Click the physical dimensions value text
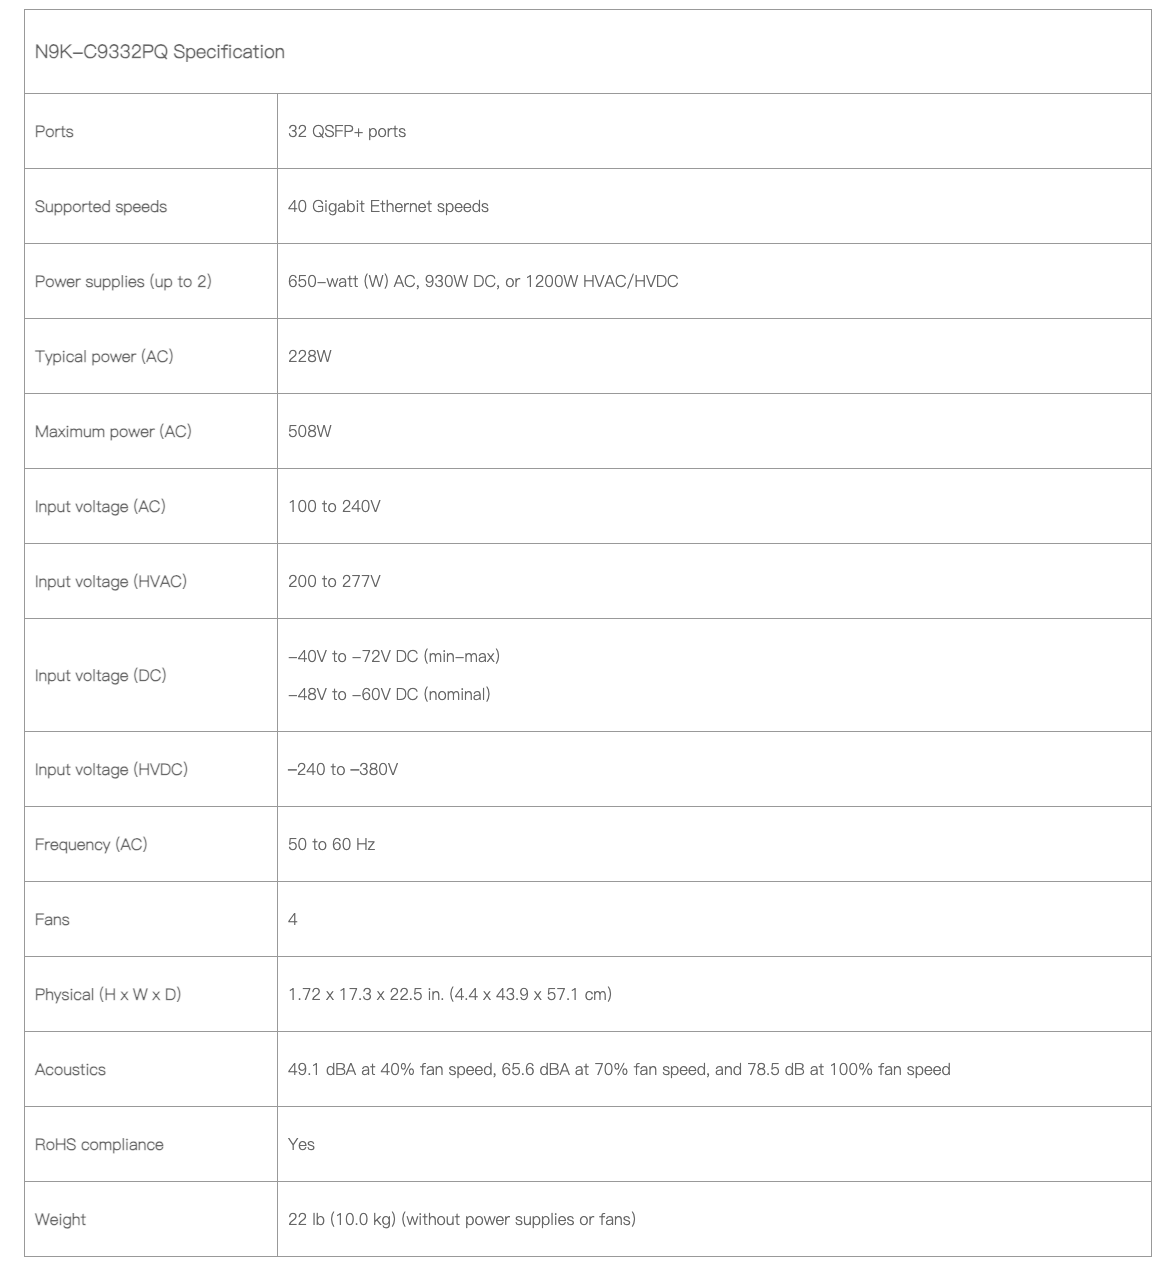Image resolution: width=1175 pixels, height=1280 pixels. [450, 994]
